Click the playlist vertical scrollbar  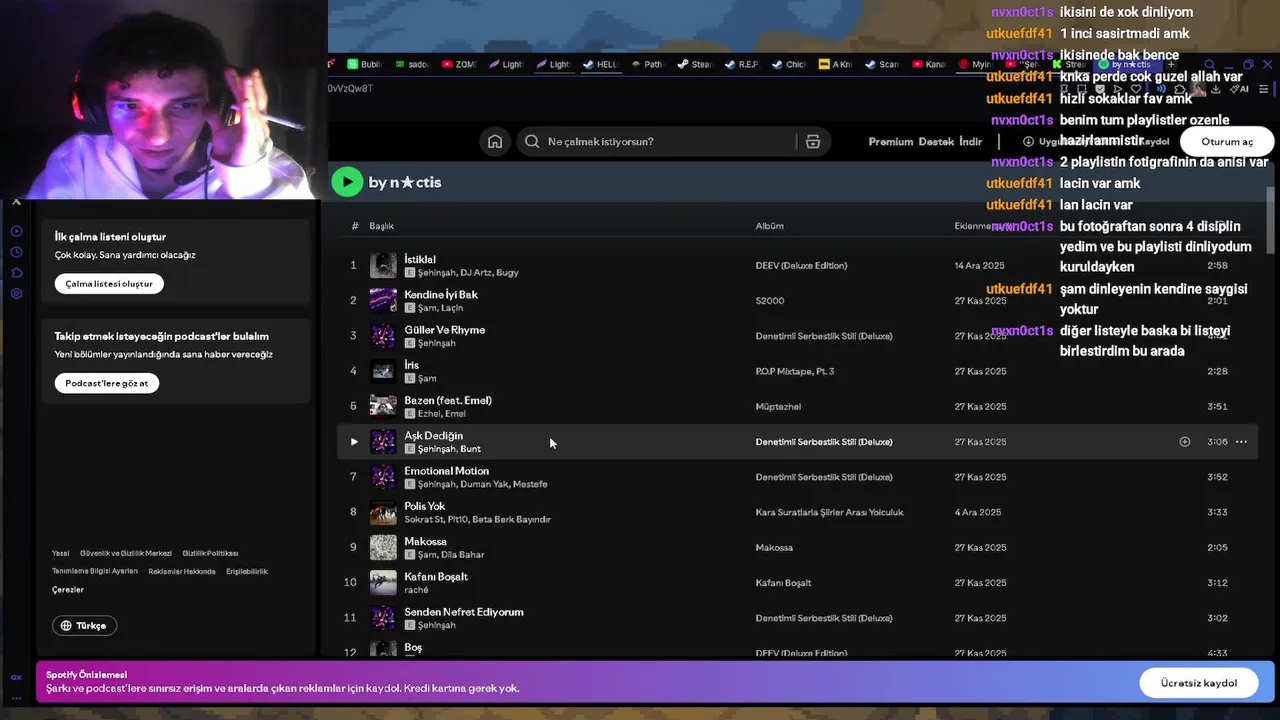click(x=1270, y=222)
